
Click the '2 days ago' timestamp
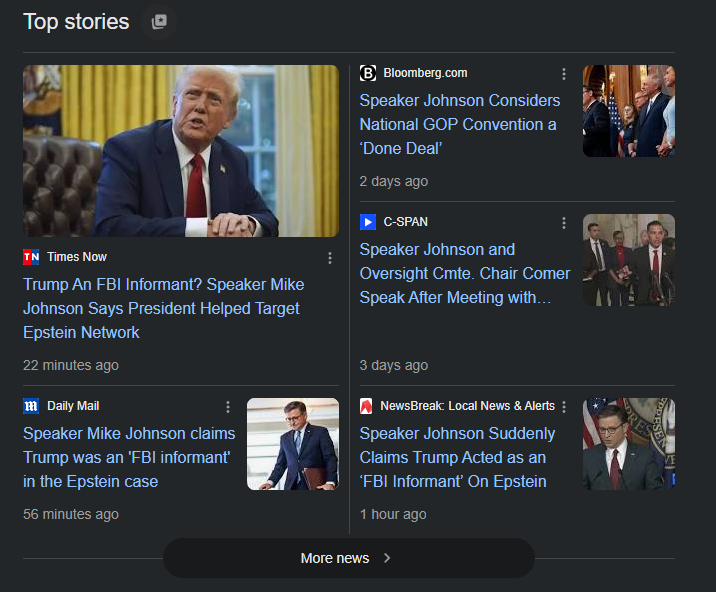(x=394, y=181)
